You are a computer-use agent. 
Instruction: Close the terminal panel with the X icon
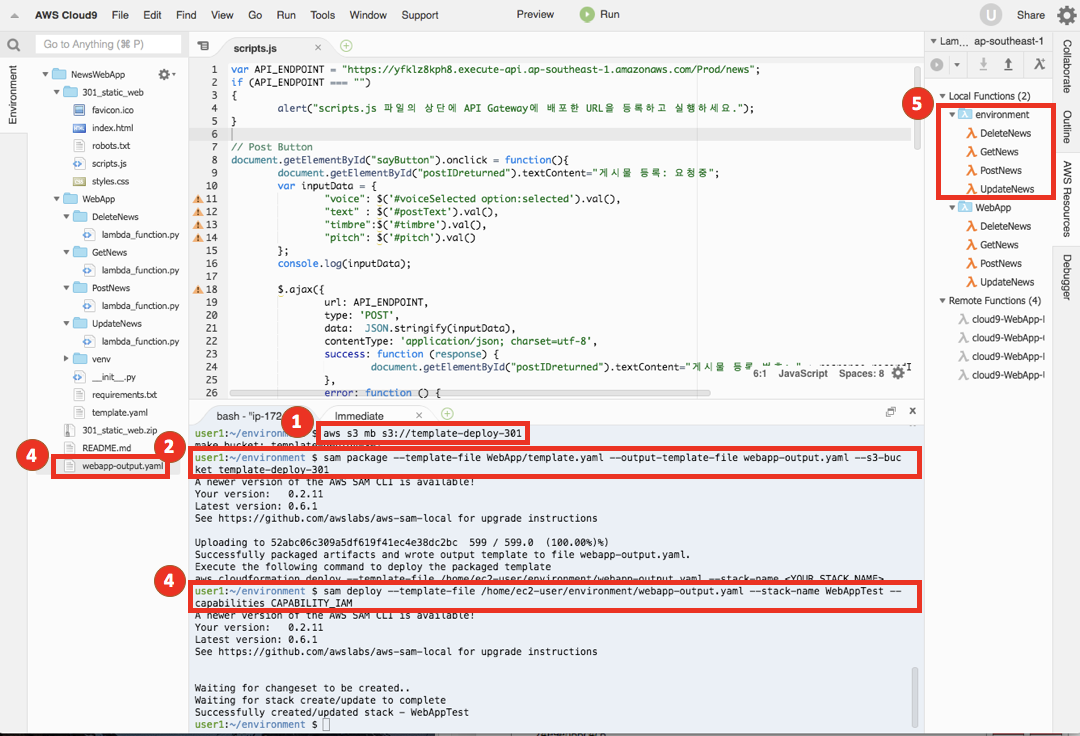coord(913,411)
